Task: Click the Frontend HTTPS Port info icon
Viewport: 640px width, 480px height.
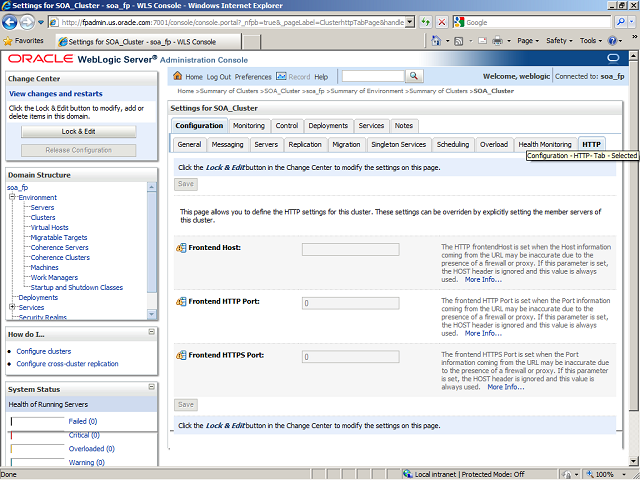Action: pos(181,355)
